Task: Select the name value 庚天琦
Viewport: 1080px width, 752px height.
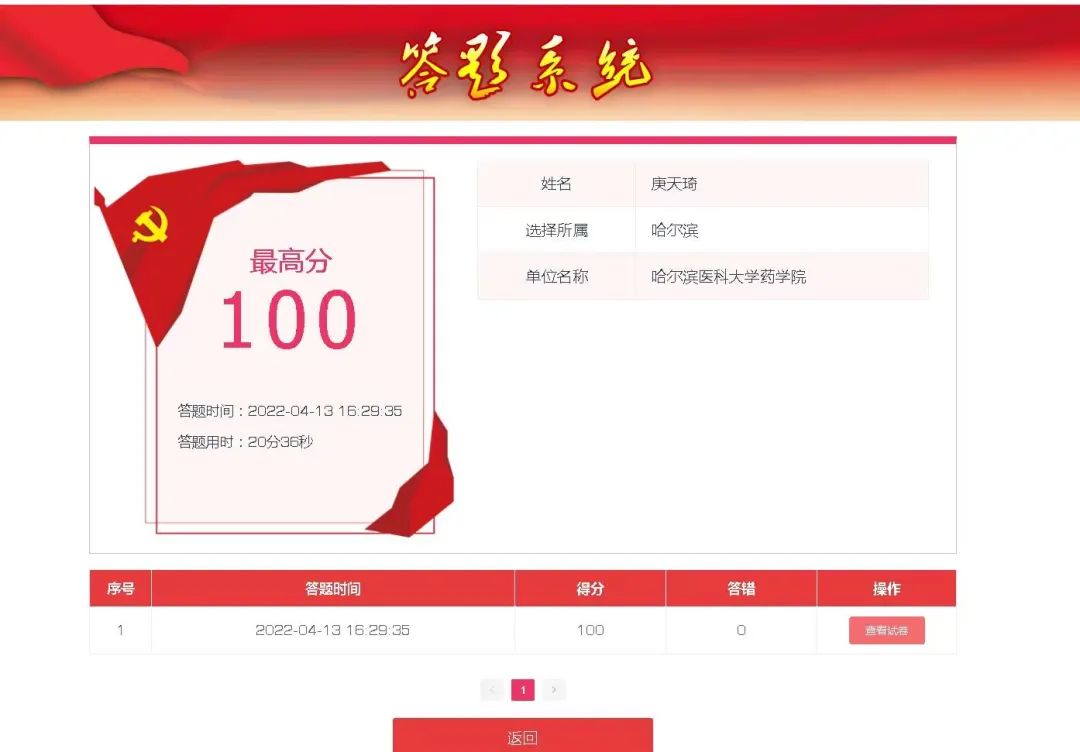Action: 674,184
